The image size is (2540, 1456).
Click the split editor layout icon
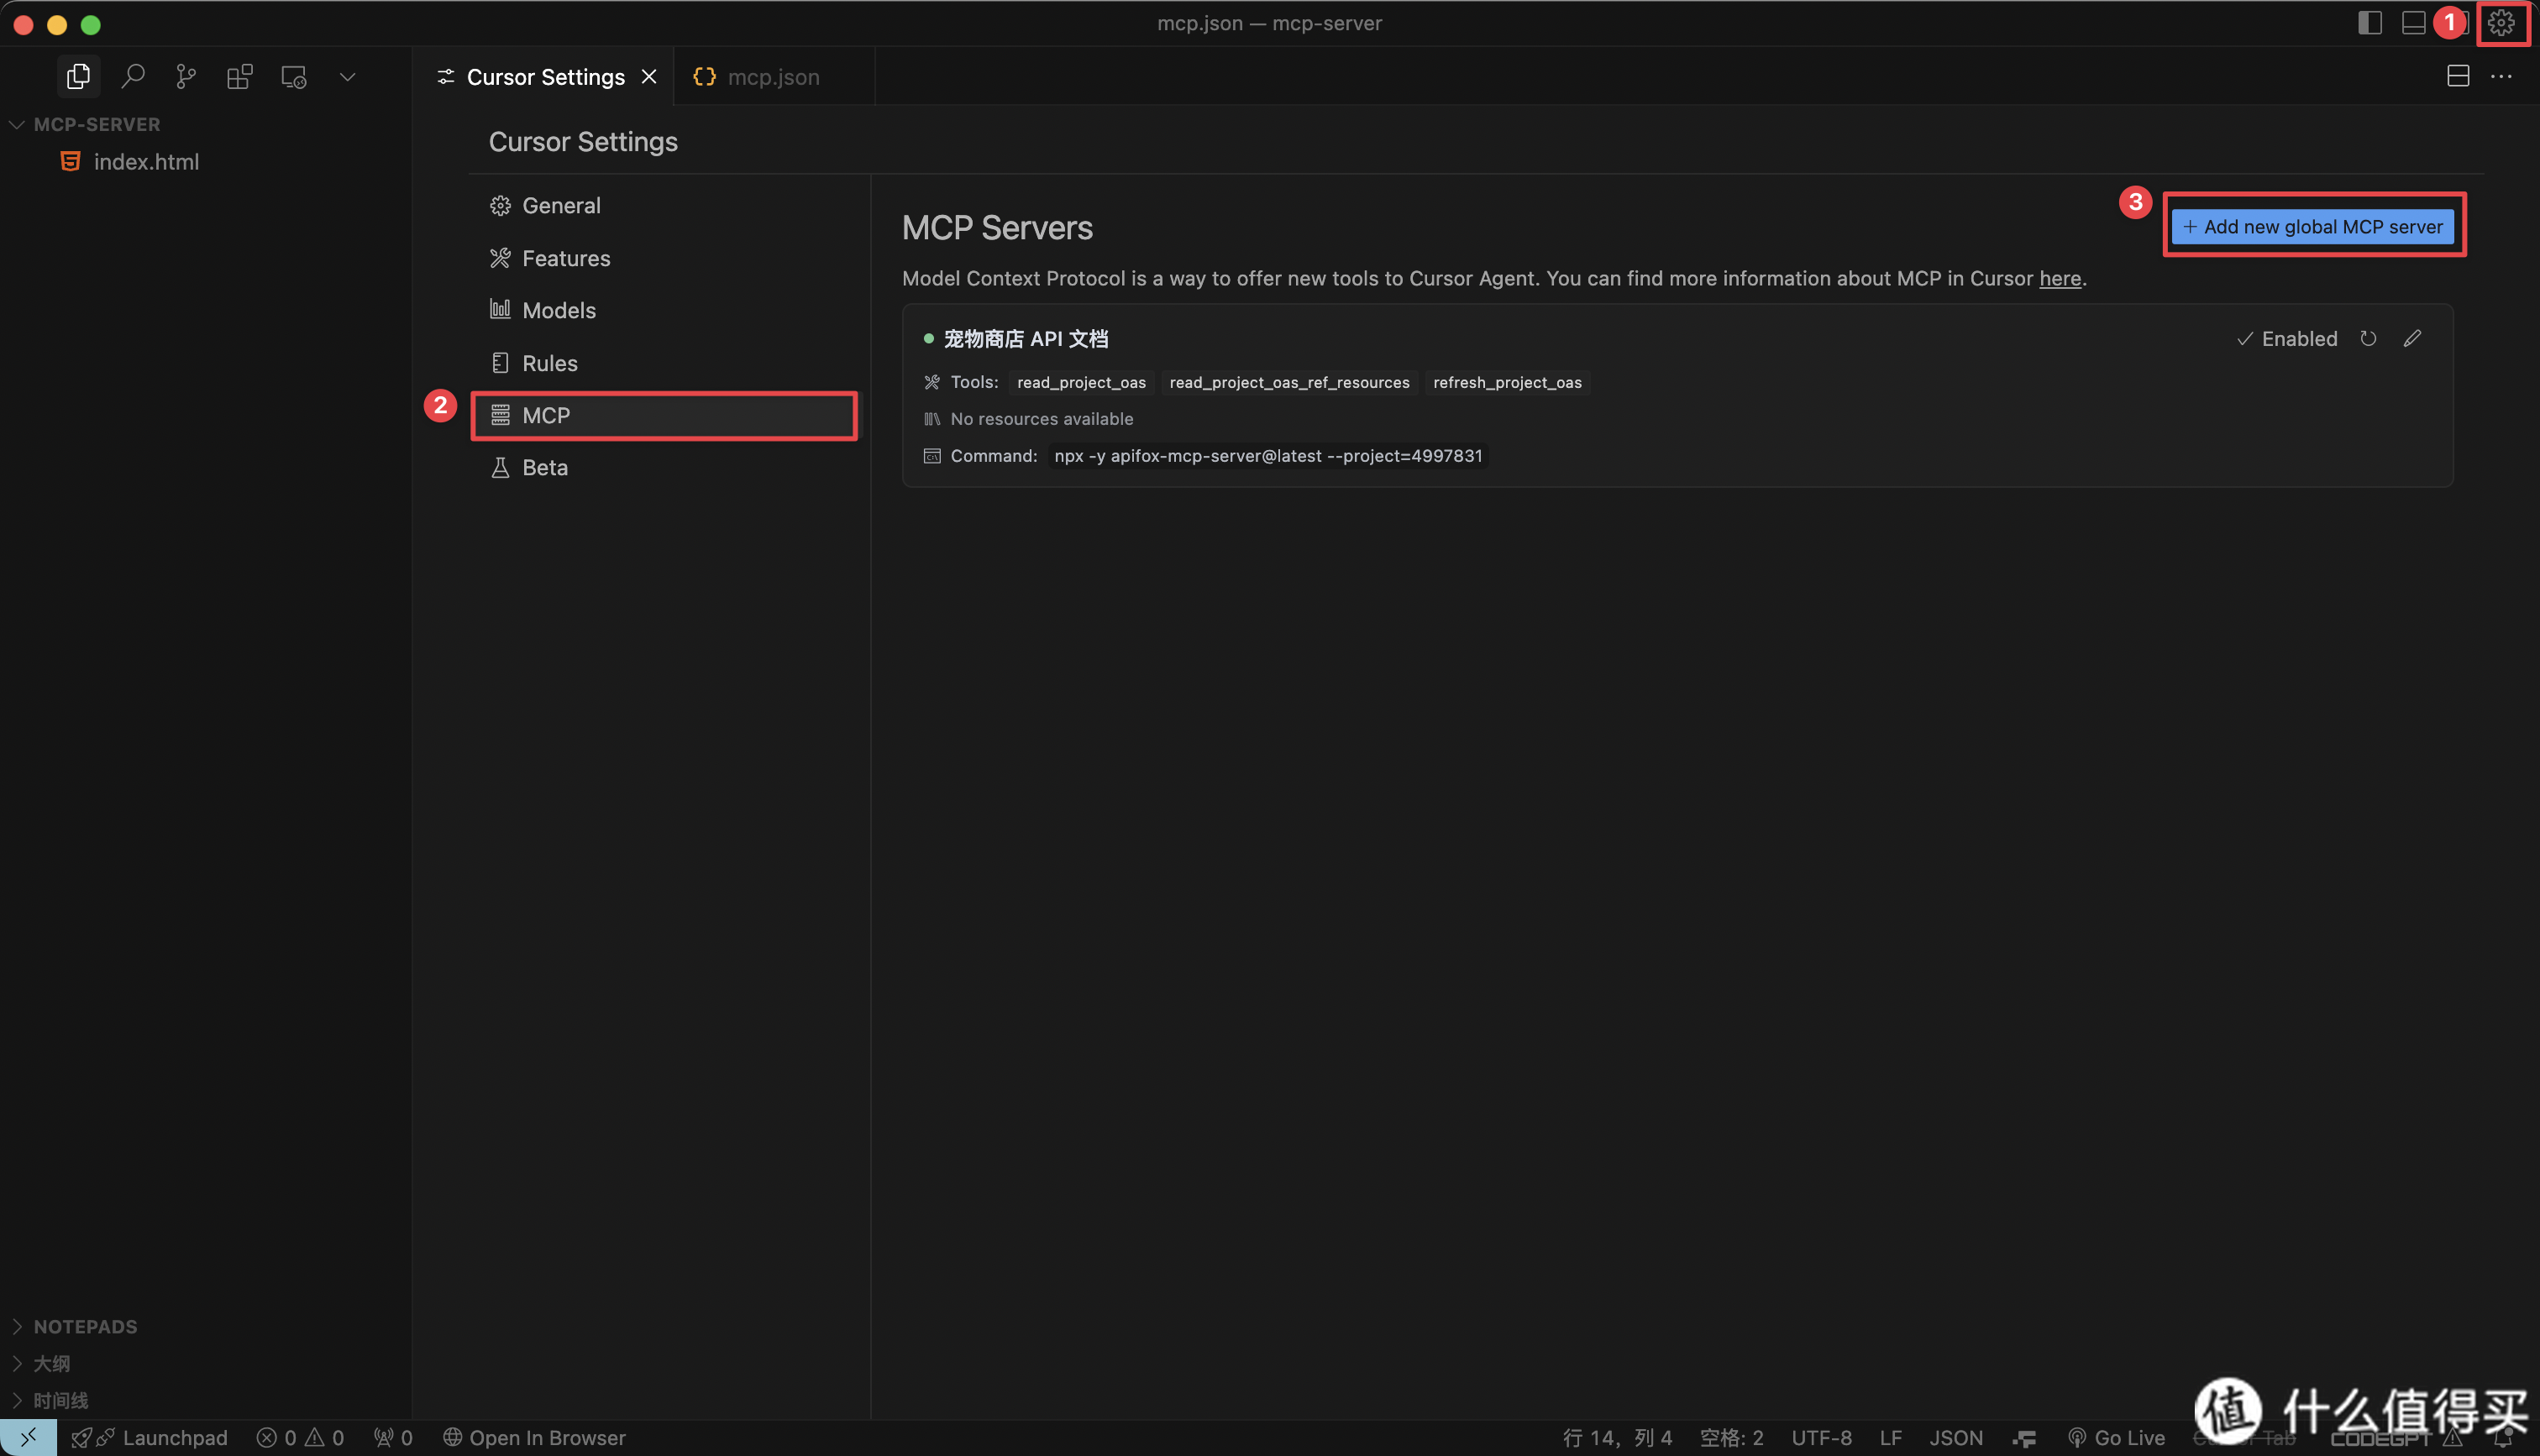(2457, 77)
